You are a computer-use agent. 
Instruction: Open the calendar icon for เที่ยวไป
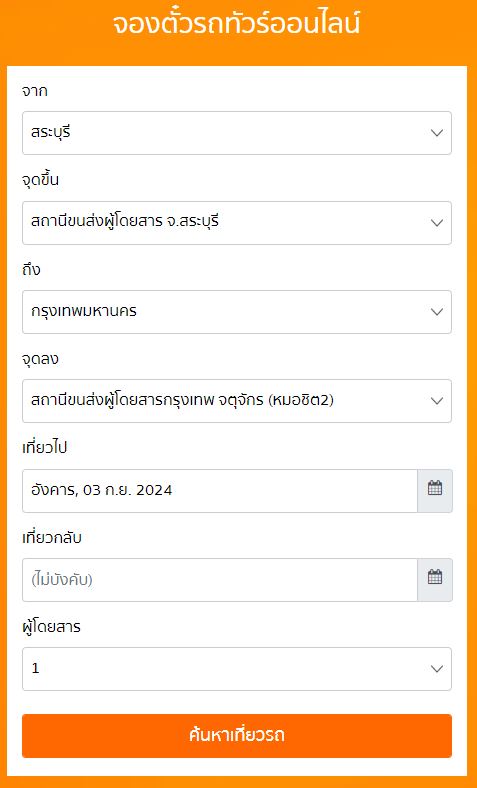tap(435, 491)
